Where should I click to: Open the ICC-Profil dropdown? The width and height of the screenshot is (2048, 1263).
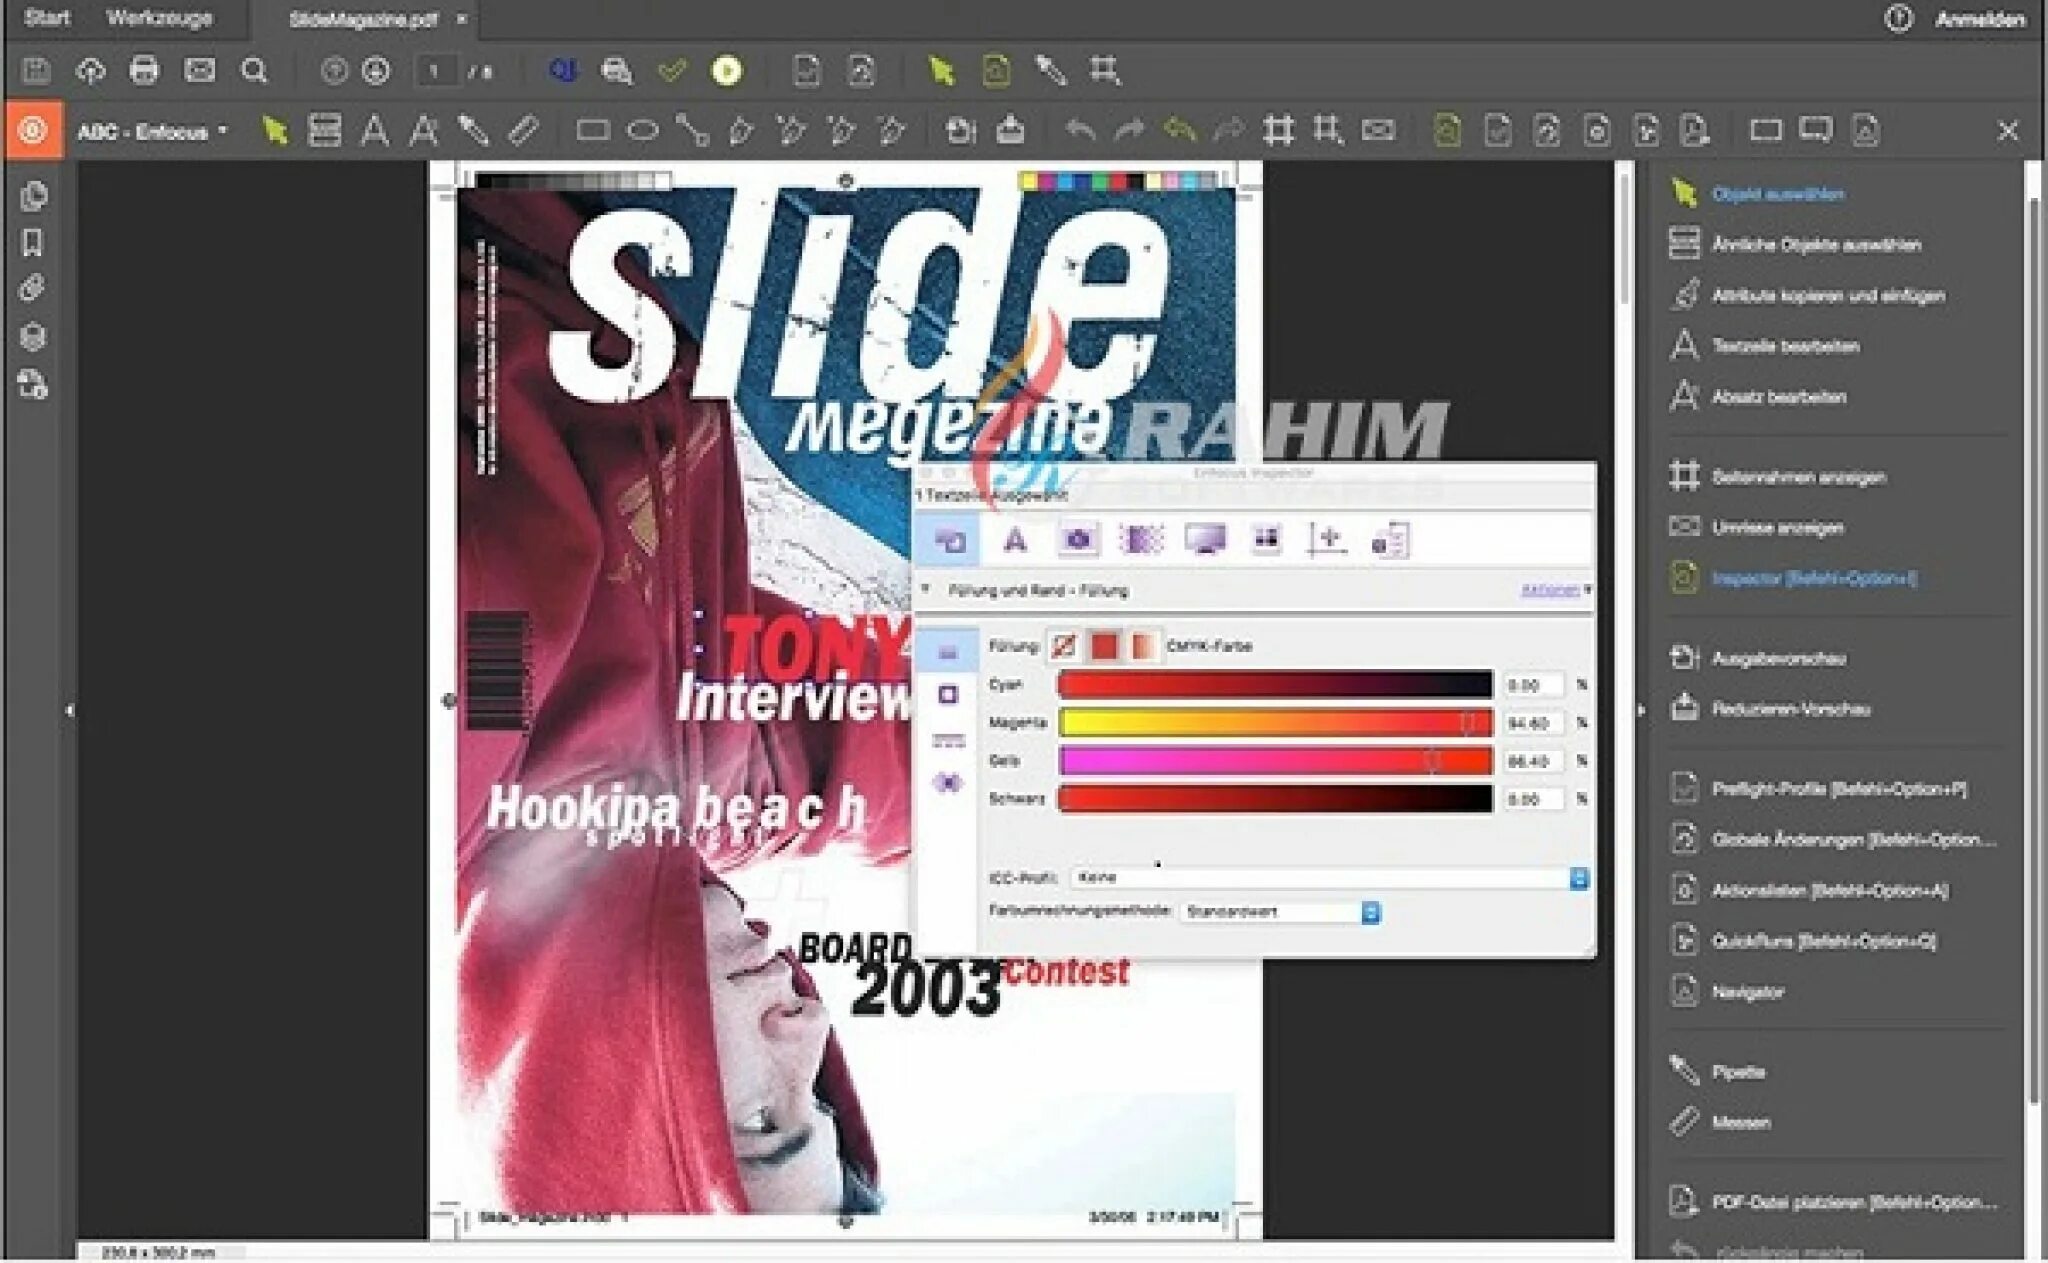tap(1578, 878)
